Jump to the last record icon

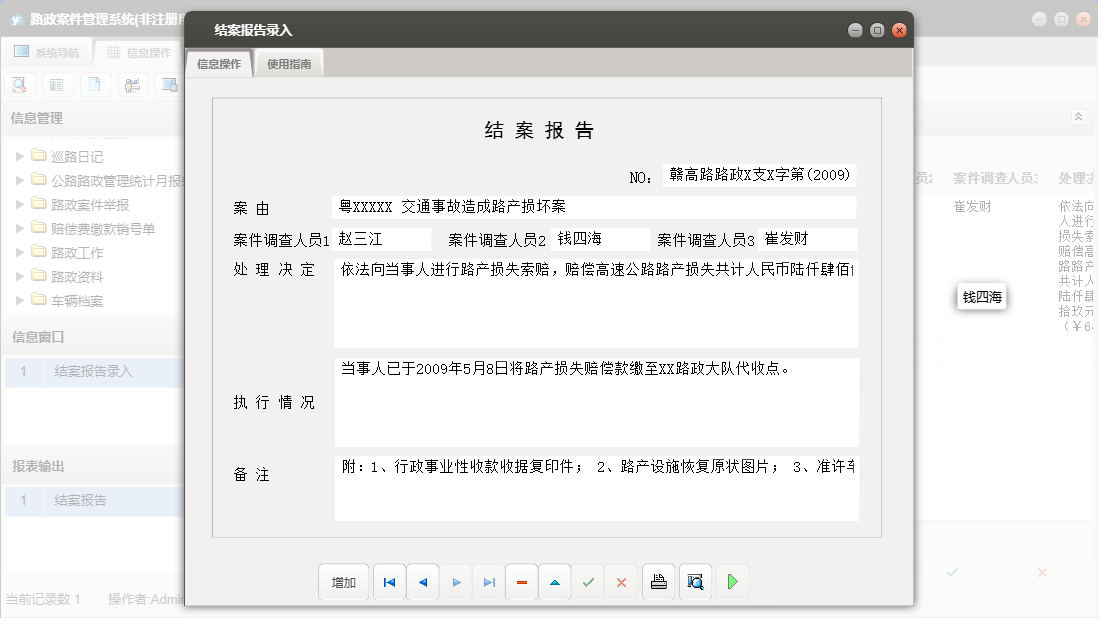pos(488,581)
